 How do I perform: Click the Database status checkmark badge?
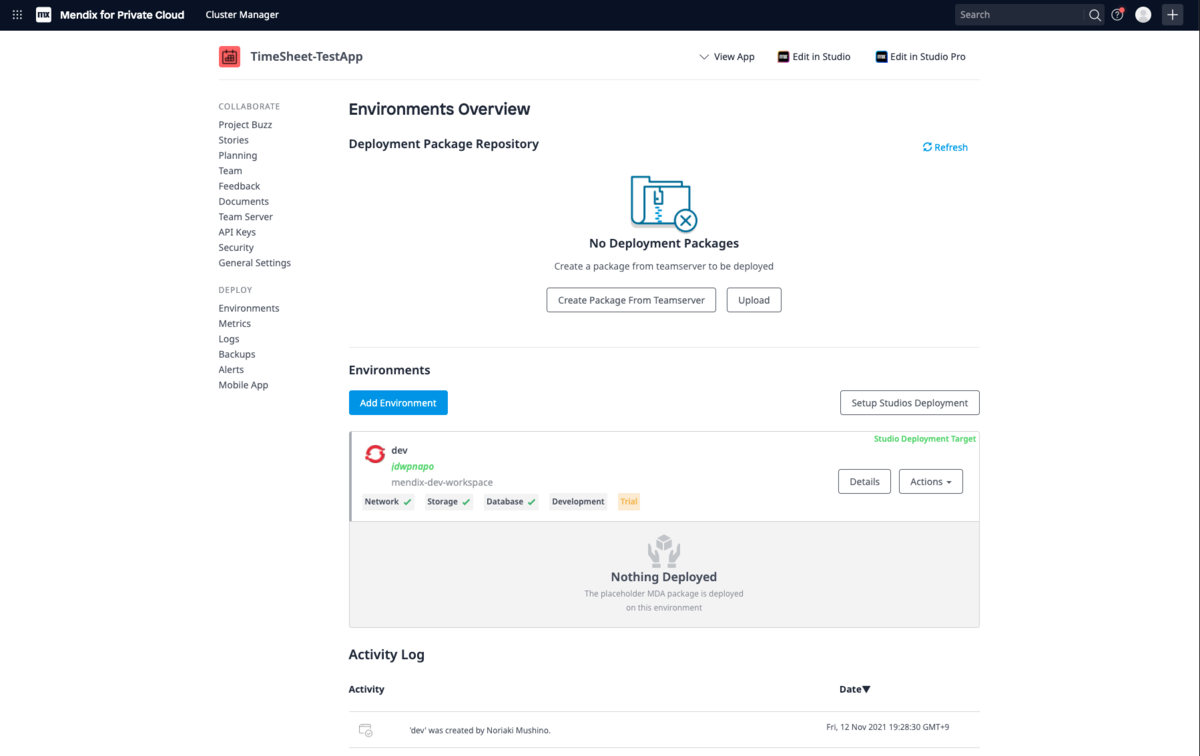[x=511, y=502]
